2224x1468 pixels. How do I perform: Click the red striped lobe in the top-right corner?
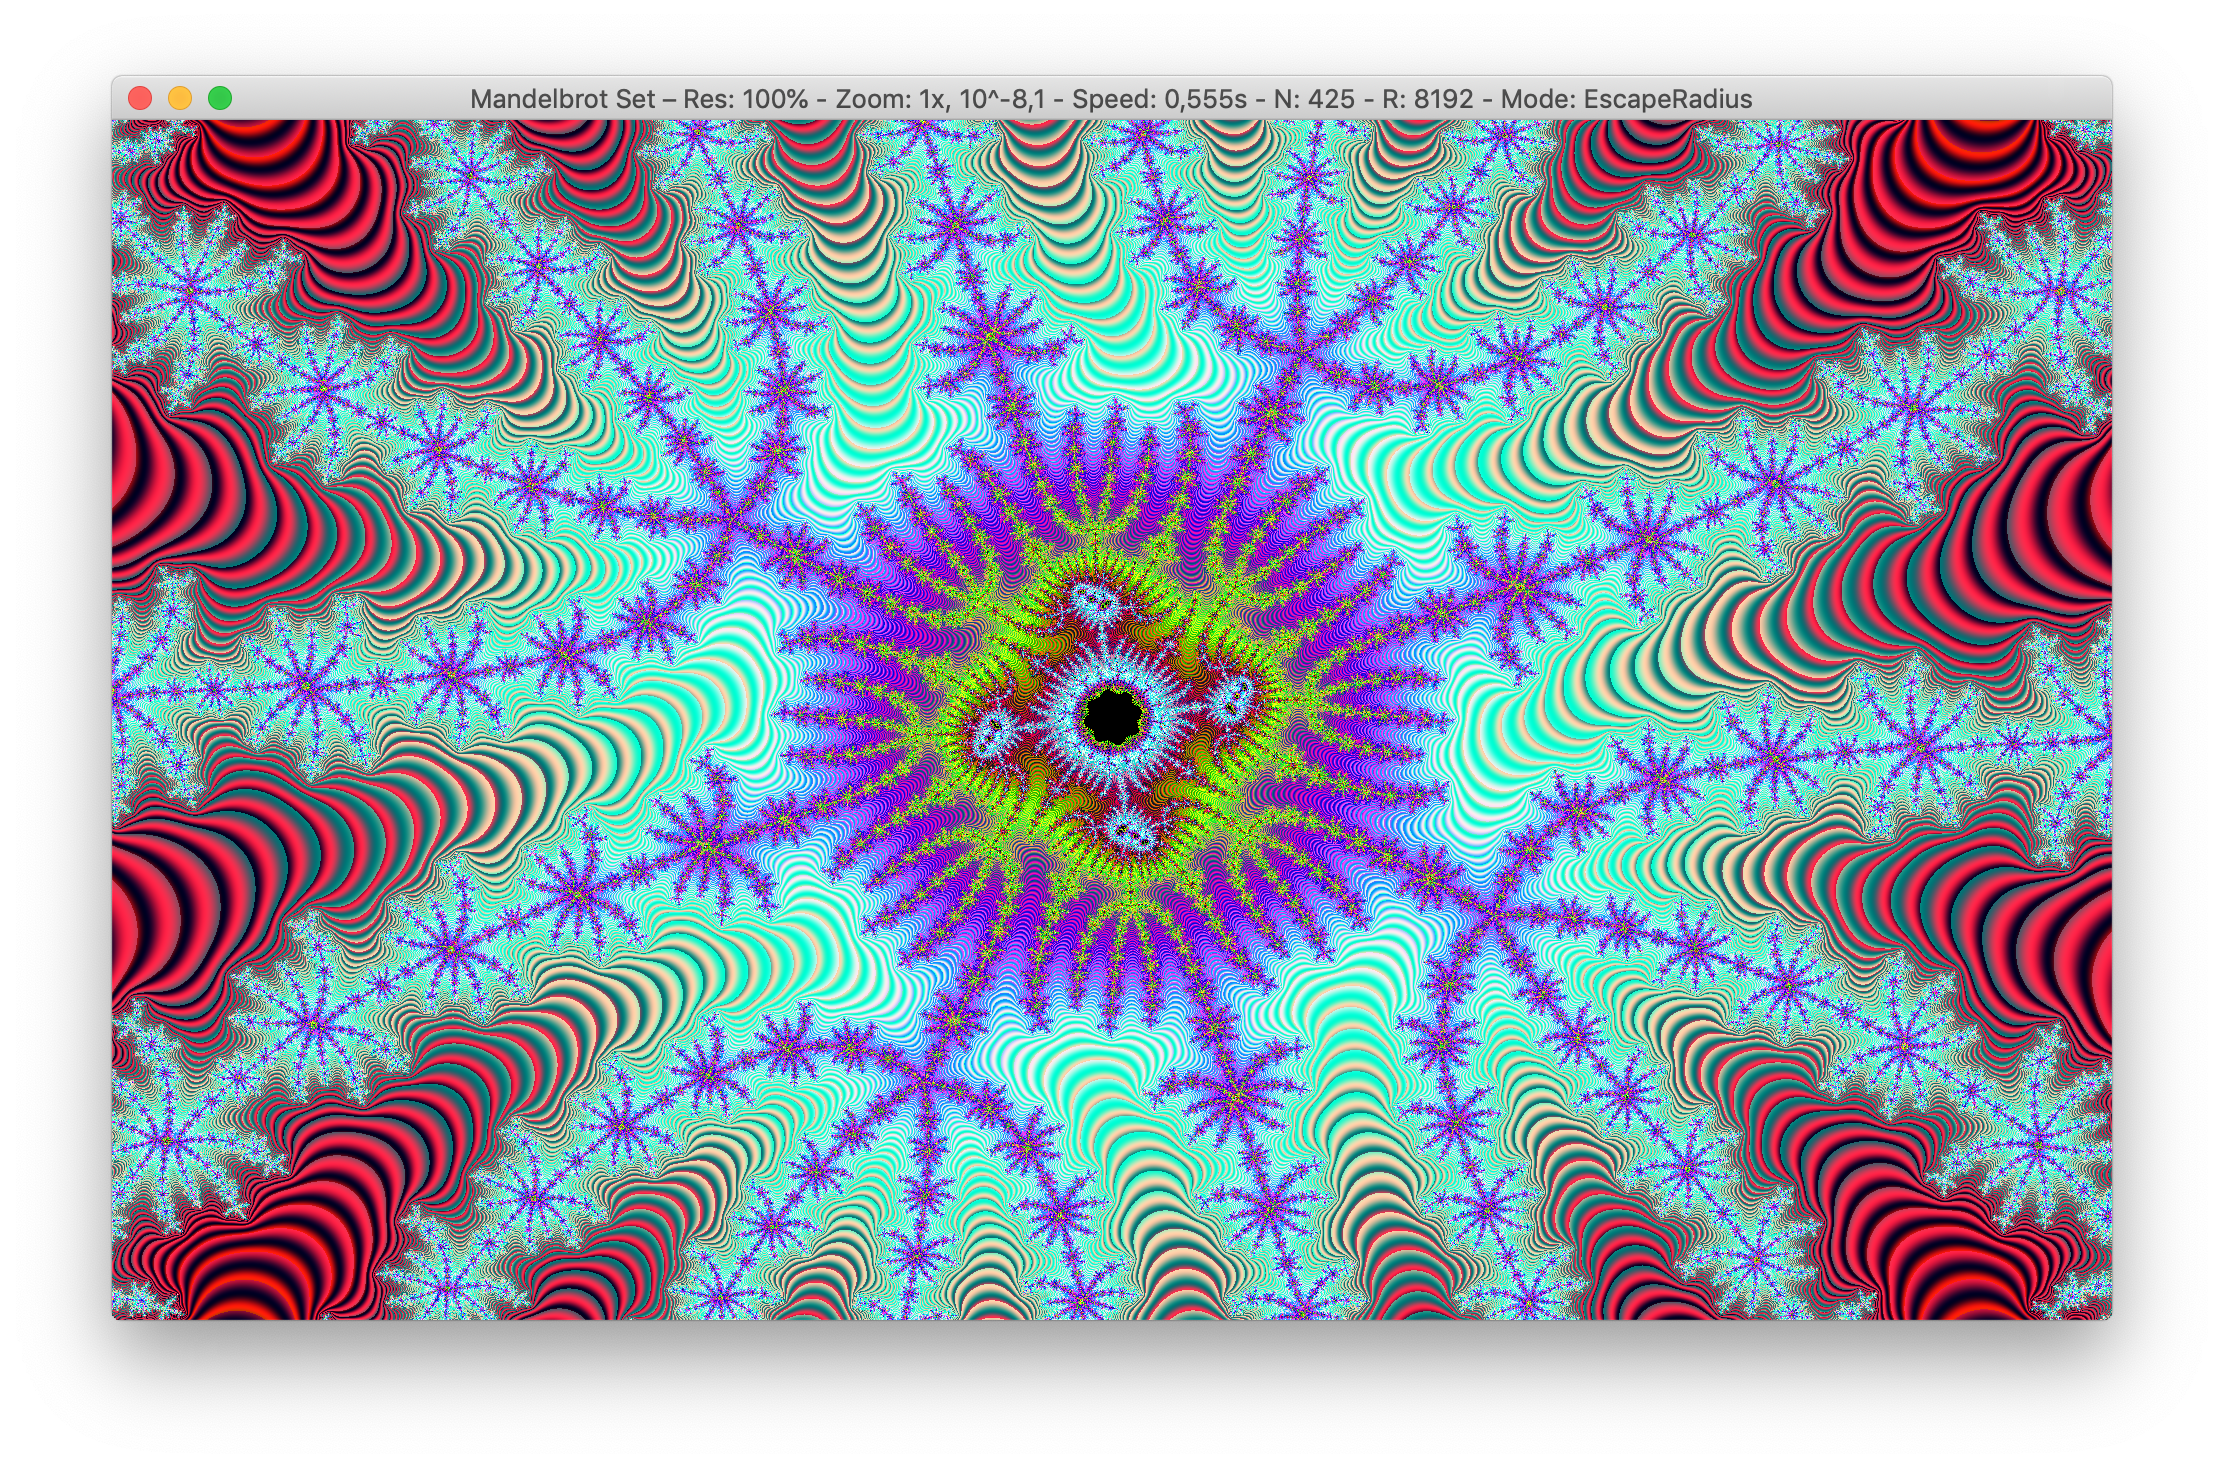pos(1960,180)
